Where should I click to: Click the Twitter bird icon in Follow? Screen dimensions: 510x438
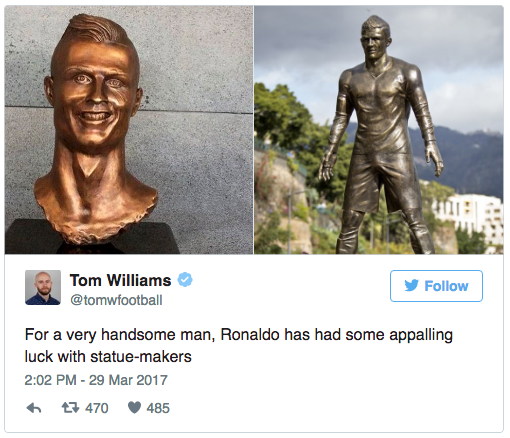coord(411,286)
